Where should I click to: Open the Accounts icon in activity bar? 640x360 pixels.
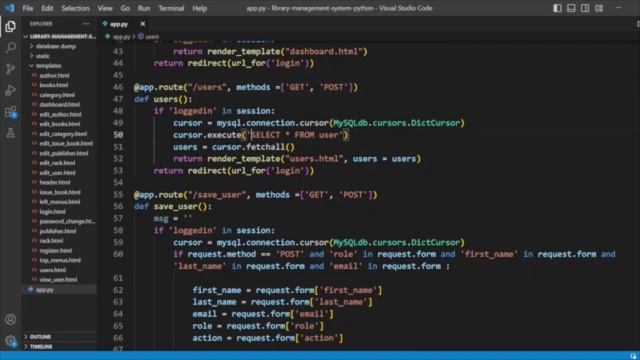click(x=11, y=319)
